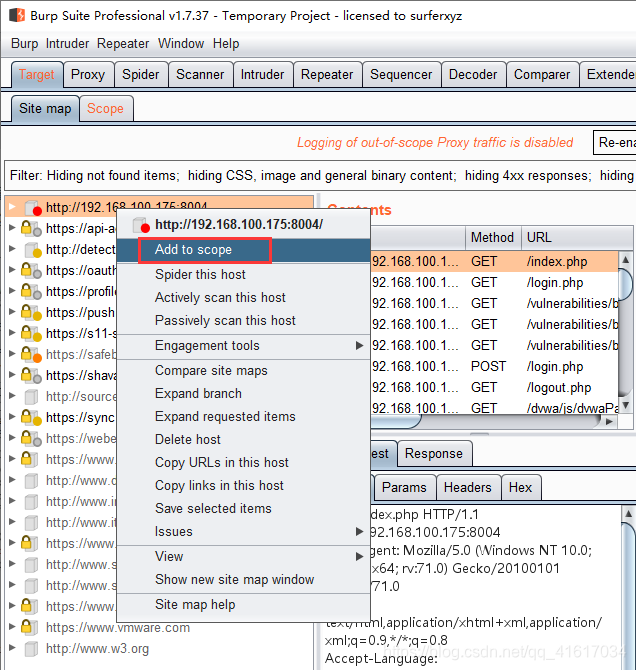This screenshot has width=636, height=670.
Task: Click the lock icon beside https://webe host
Action: tap(31, 438)
